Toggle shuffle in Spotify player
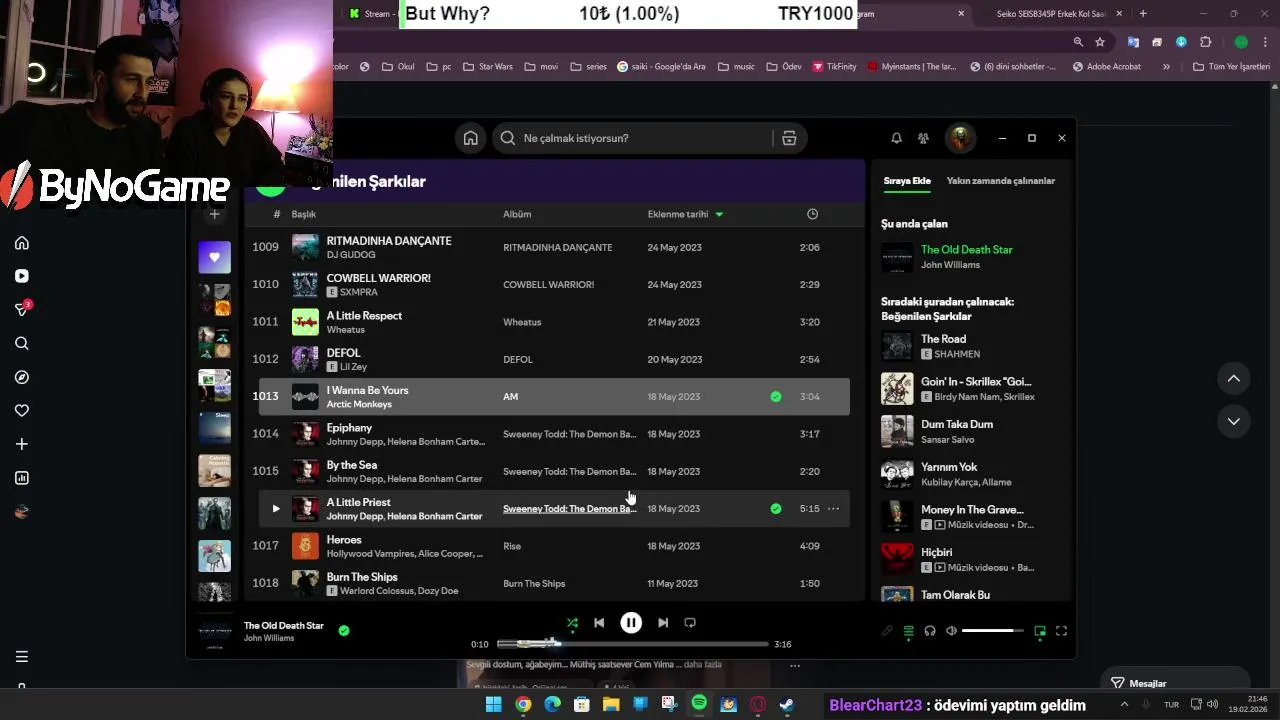Image resolution: width=1280 pixels, height=720 pixels. pos(572,622)
